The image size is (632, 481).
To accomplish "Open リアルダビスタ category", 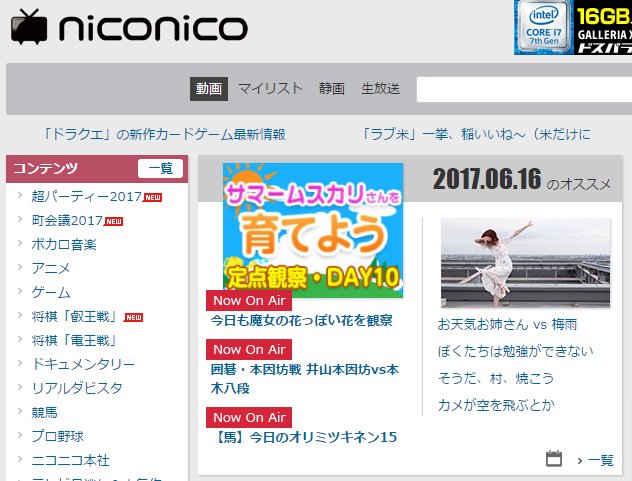I will pyautogui.click(x=77, y=388).
